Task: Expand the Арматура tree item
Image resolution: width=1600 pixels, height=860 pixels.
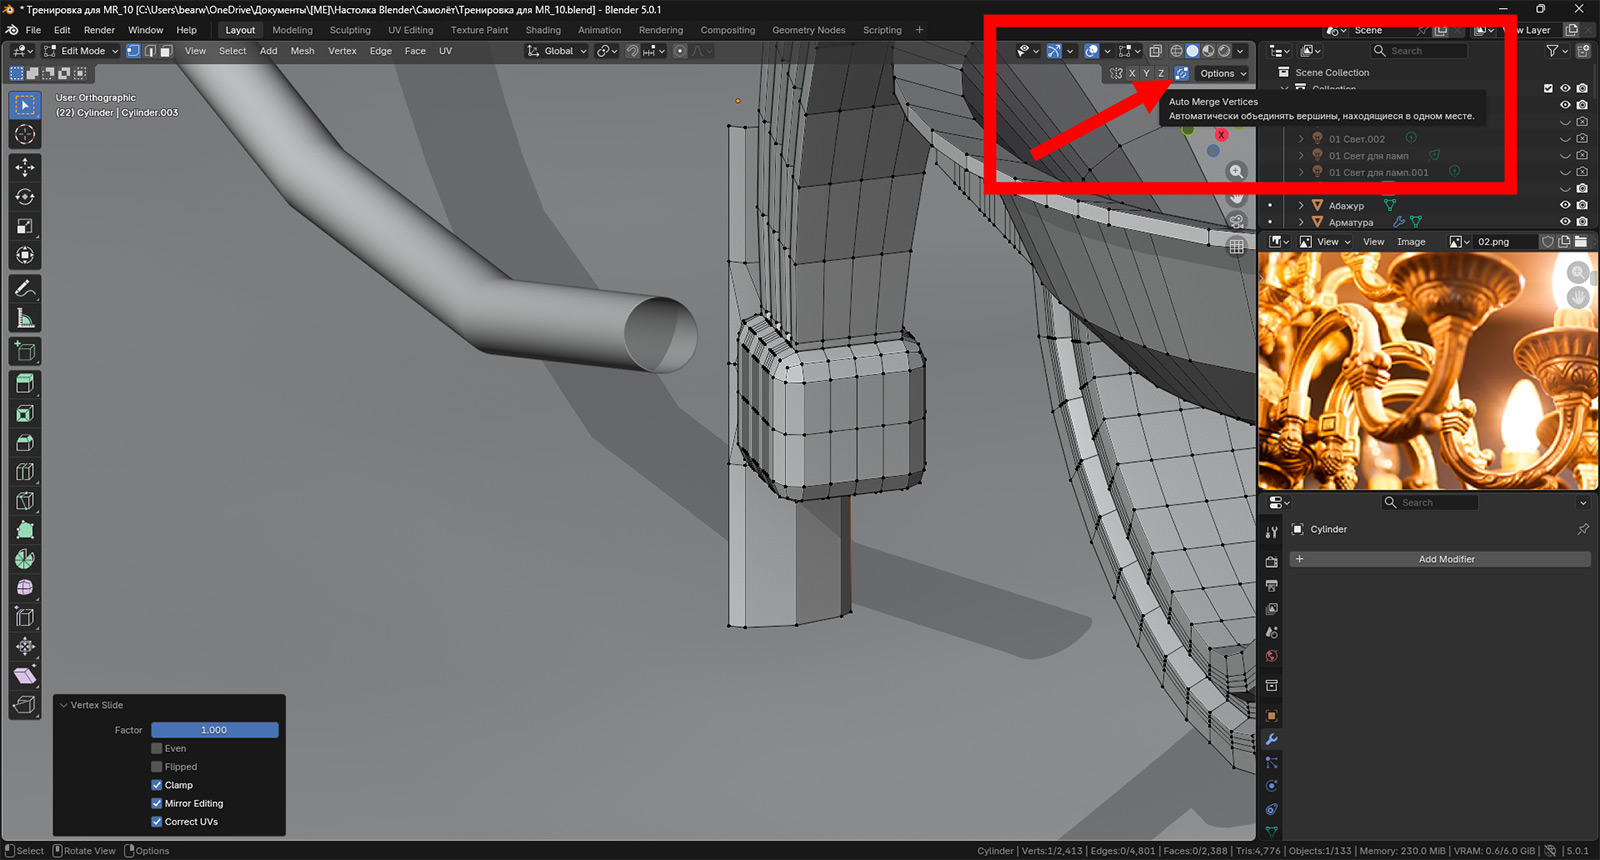Action: pos(1300,222)
